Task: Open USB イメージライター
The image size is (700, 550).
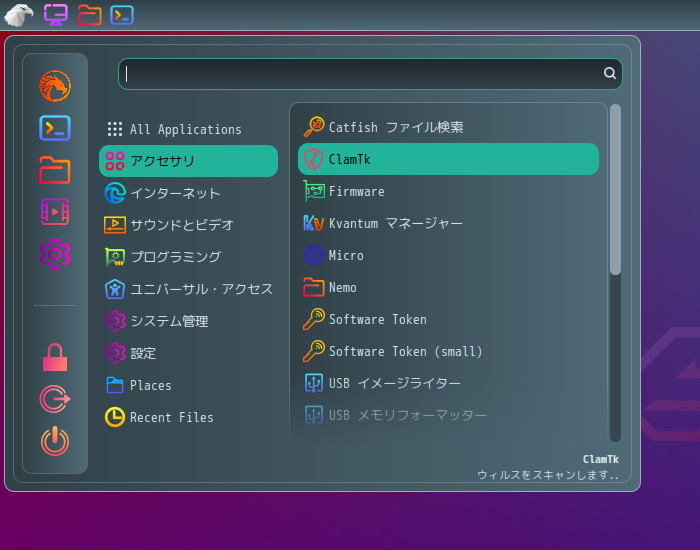Action: pos(448,383)
